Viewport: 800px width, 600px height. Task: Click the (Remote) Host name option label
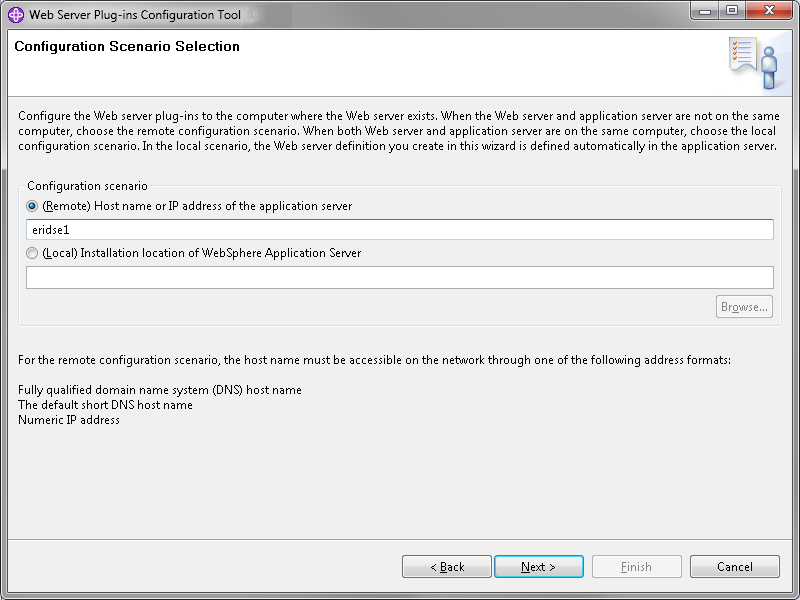click(x=197, y=206)
